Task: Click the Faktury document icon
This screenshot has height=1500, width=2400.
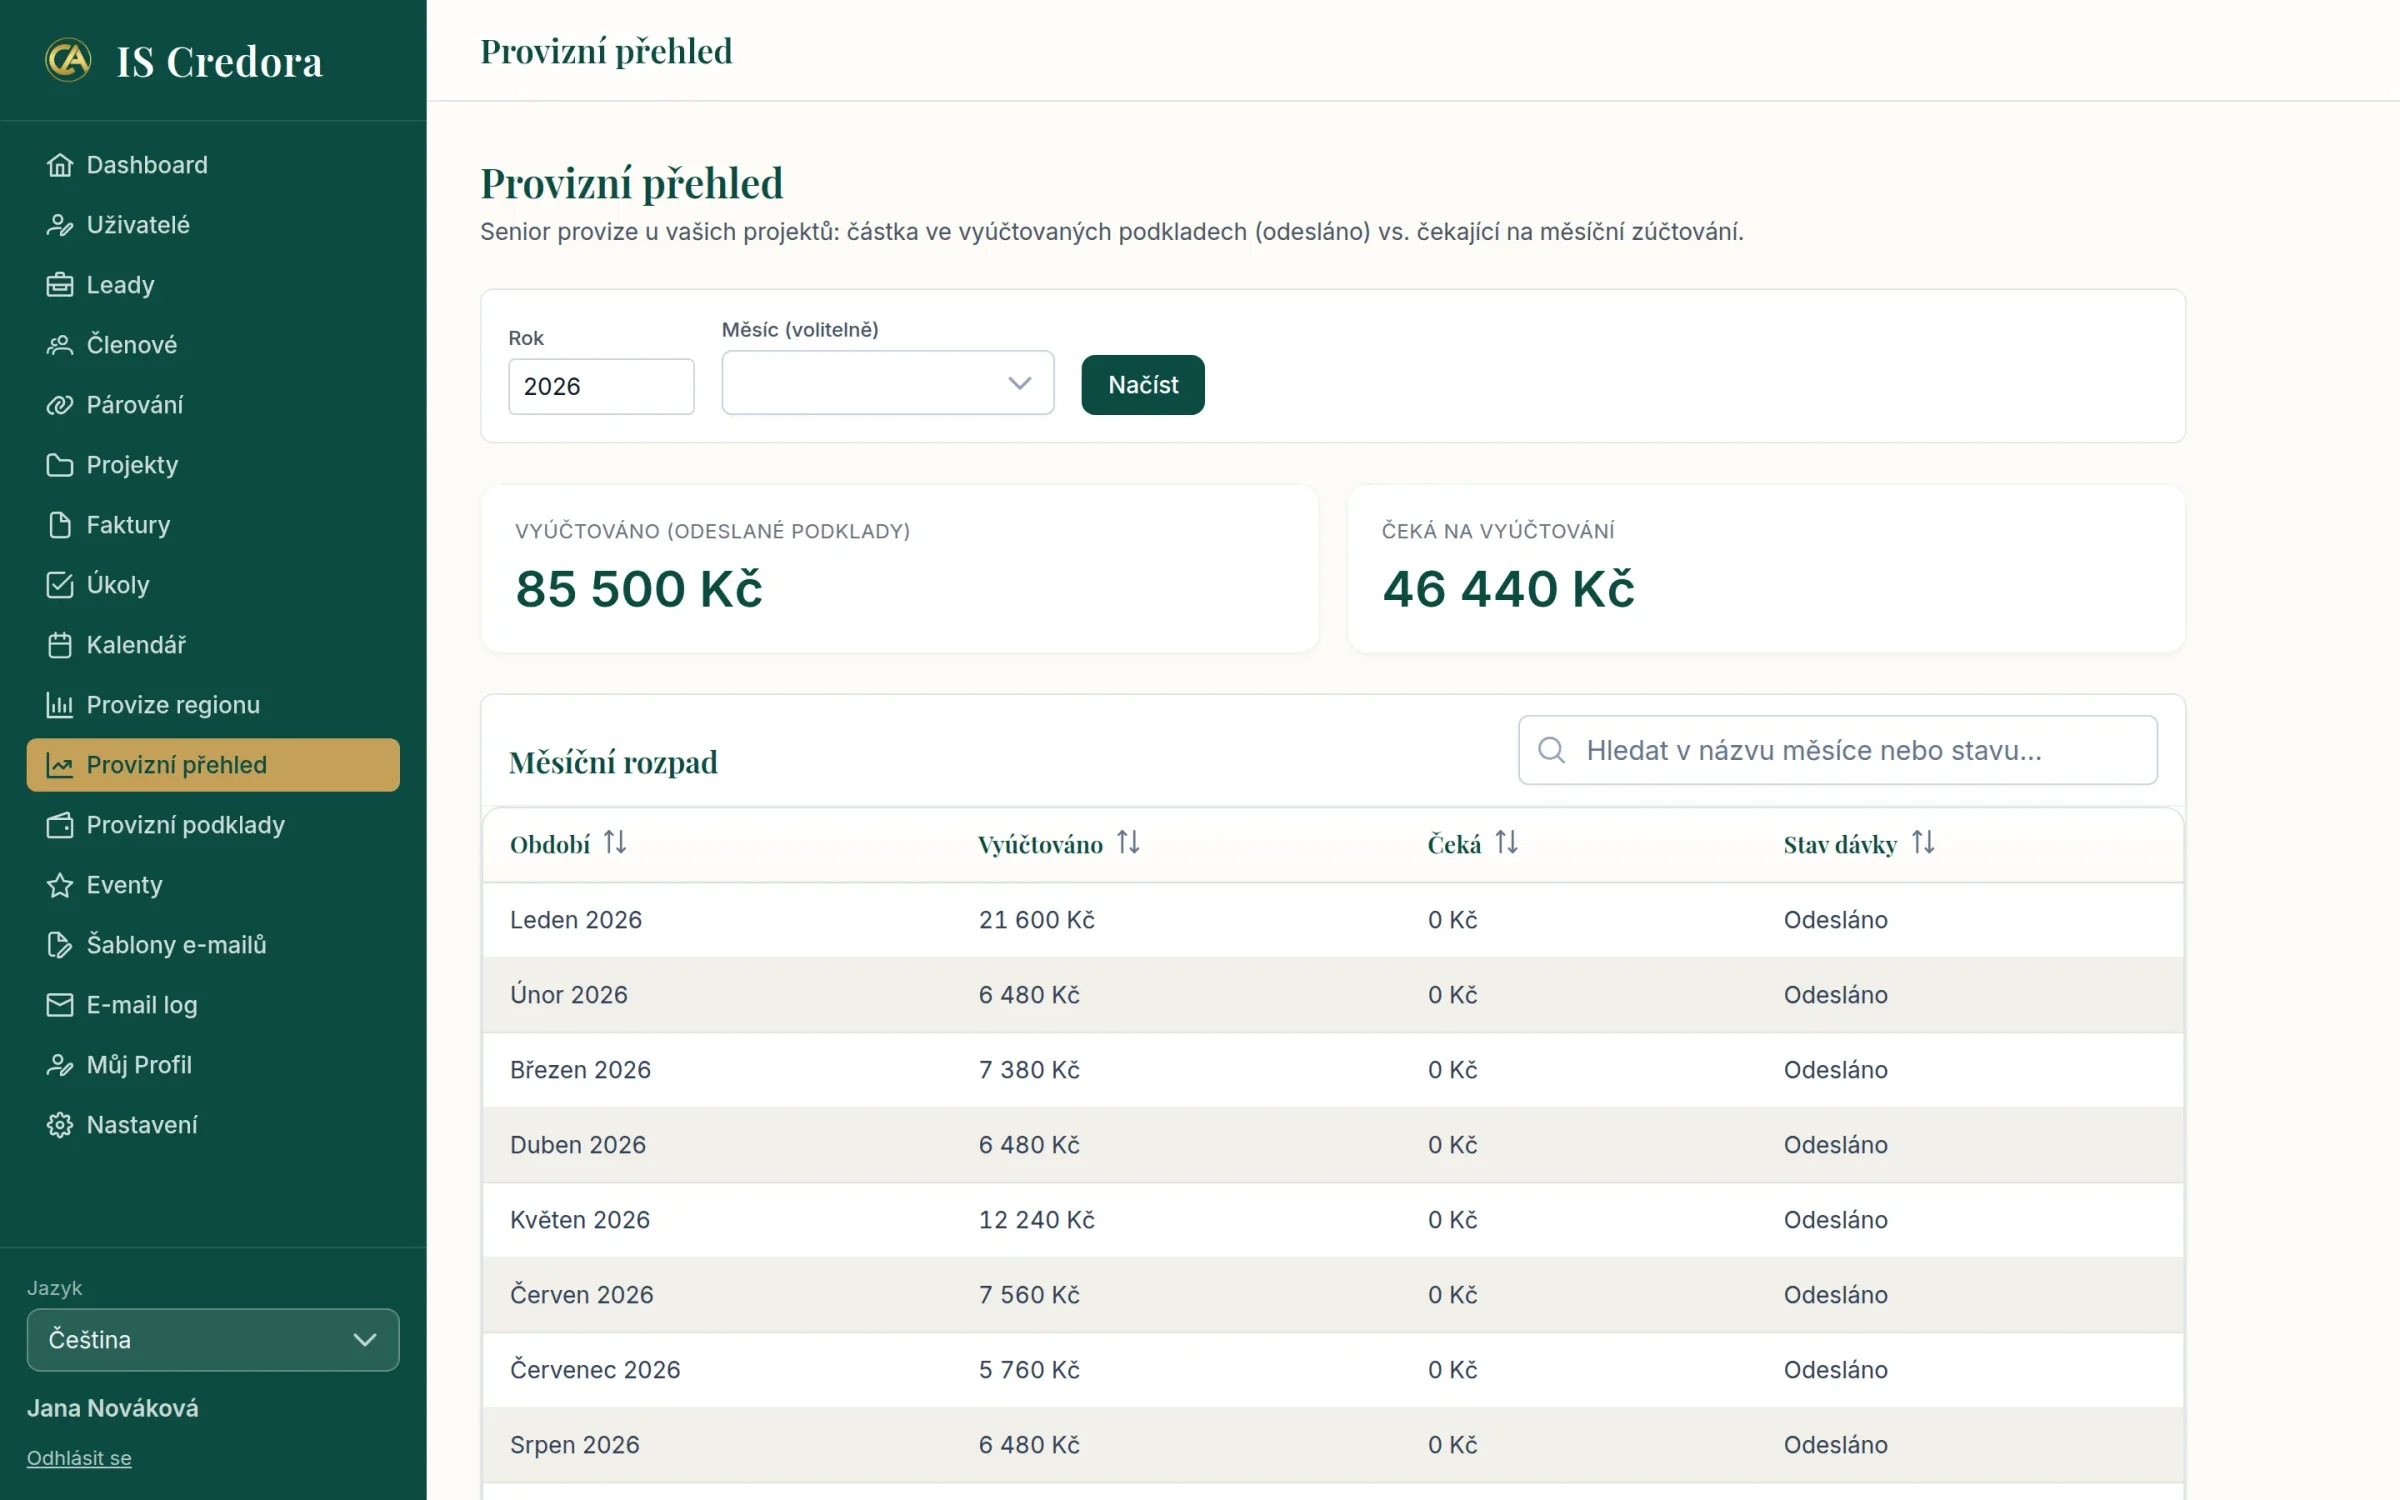Action: pyautogui.click(x=60, y=525)
